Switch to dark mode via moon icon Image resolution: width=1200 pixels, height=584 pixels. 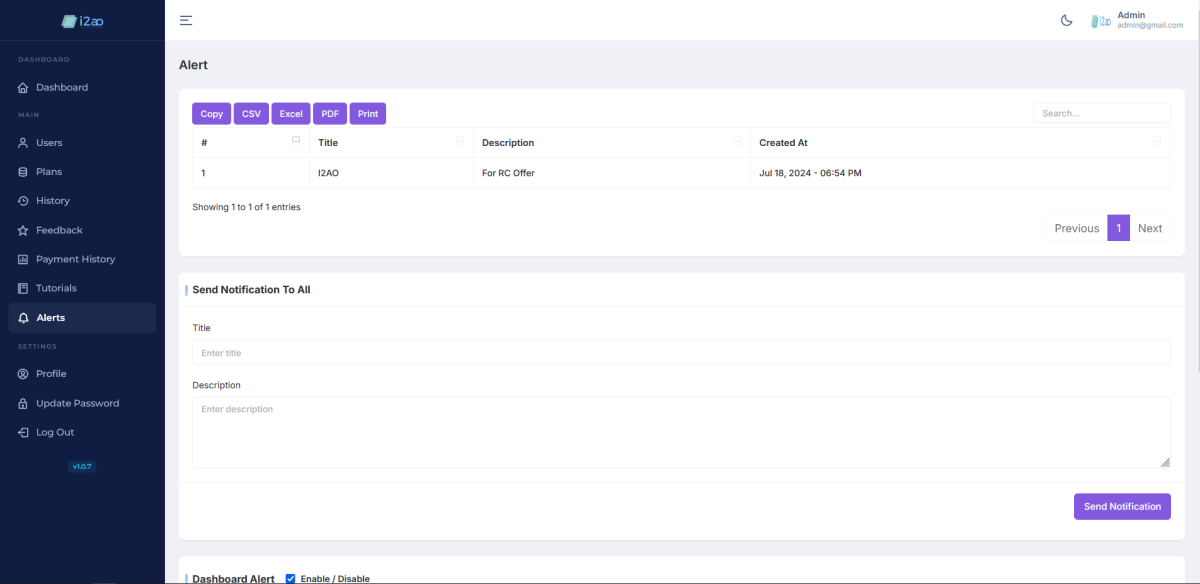click(1067, 20)
